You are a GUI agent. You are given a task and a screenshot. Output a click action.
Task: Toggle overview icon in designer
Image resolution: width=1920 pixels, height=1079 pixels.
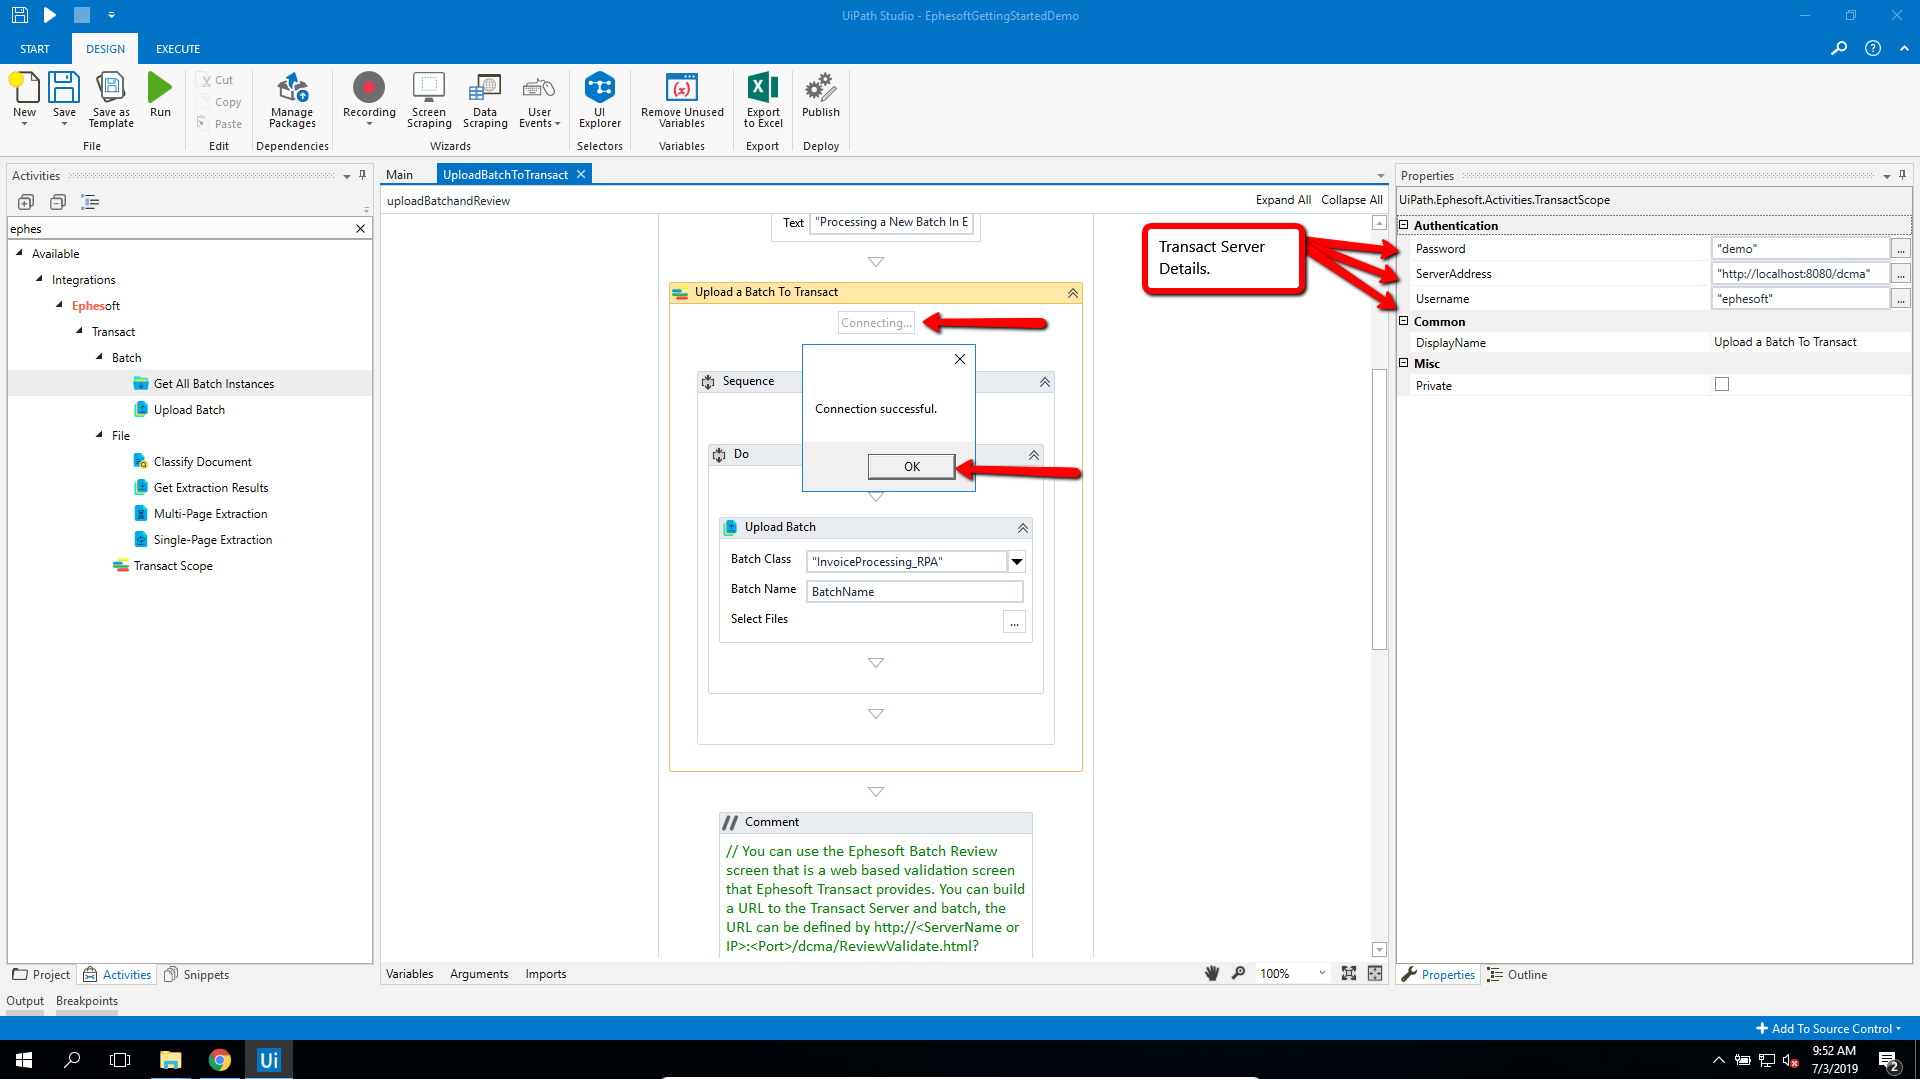click(x=1375, y=973)
